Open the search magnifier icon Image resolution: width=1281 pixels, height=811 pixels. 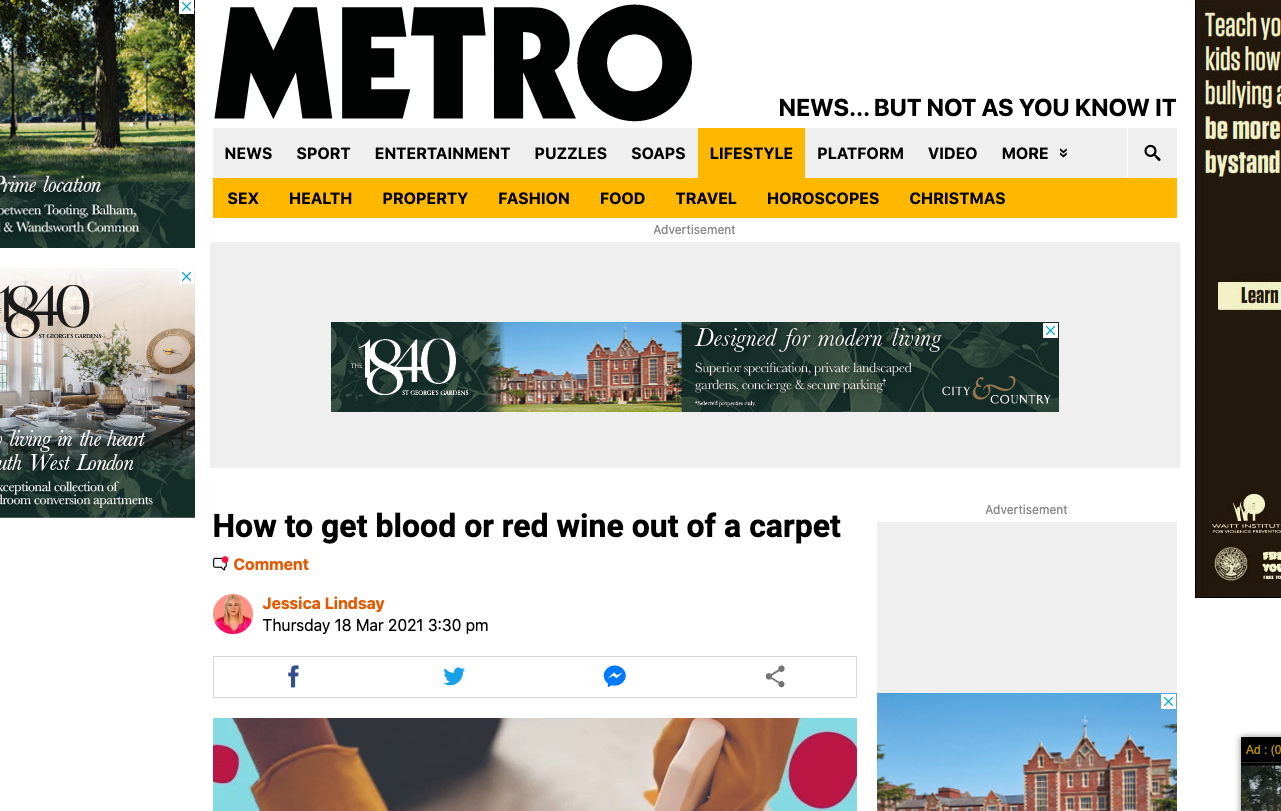(x=1151, y=153)
